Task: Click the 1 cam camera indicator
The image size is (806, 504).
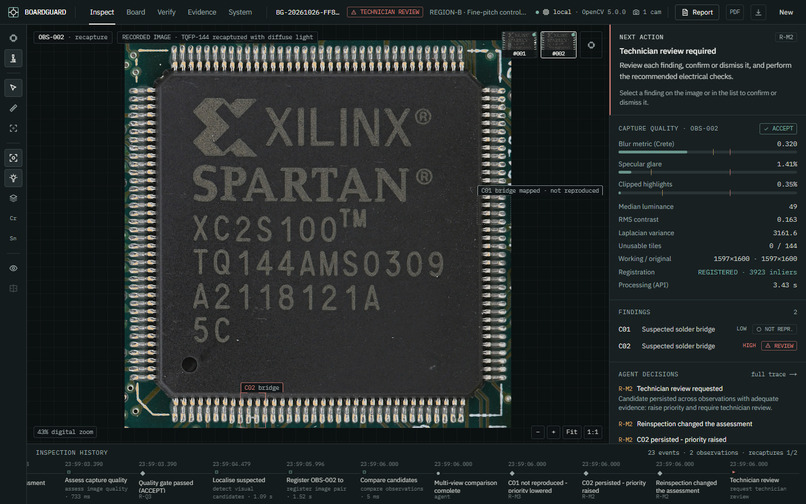Action: (x=647, y=12)
